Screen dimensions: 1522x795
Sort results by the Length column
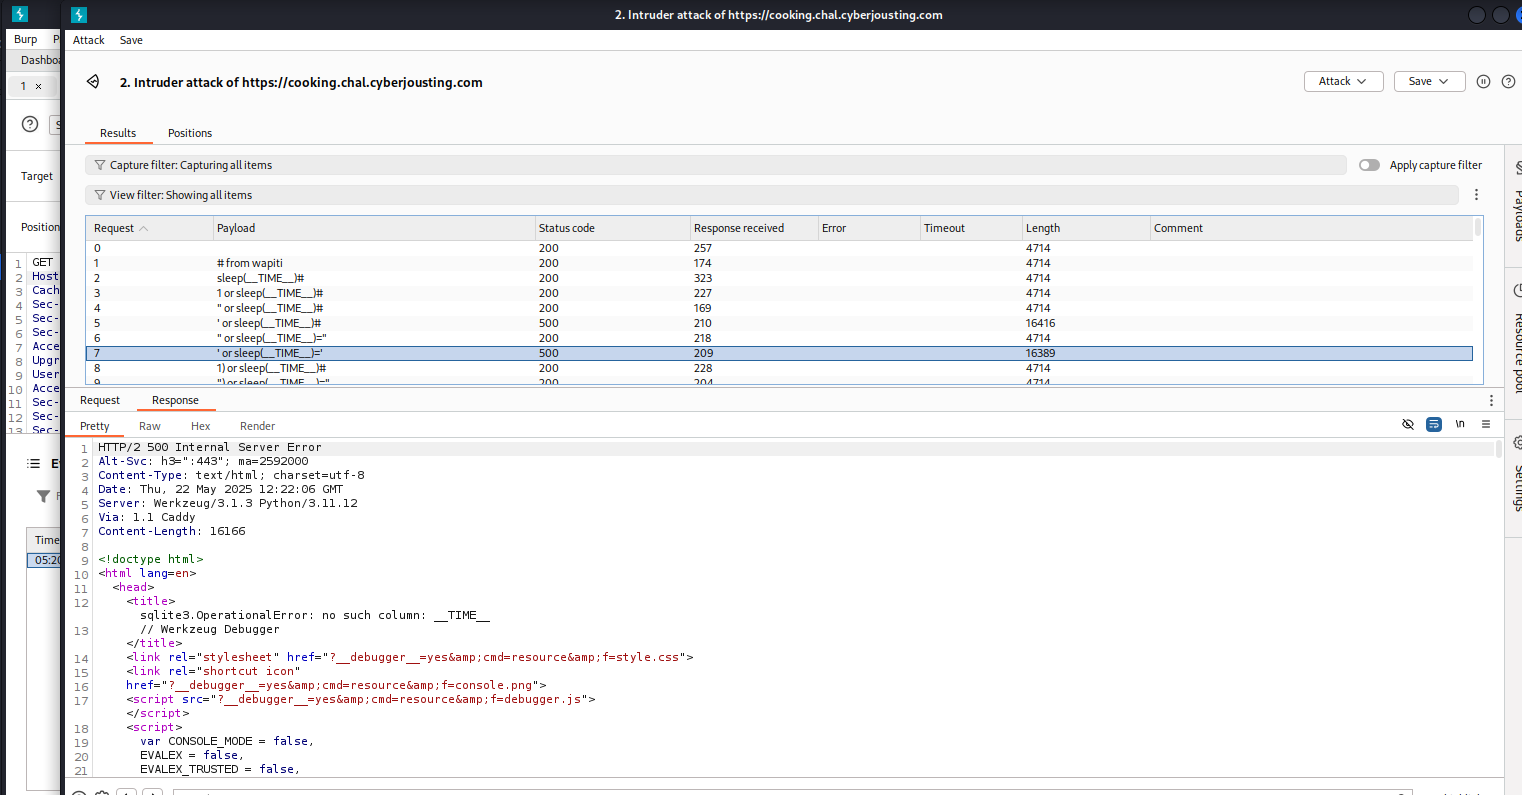click(1086, 228)
